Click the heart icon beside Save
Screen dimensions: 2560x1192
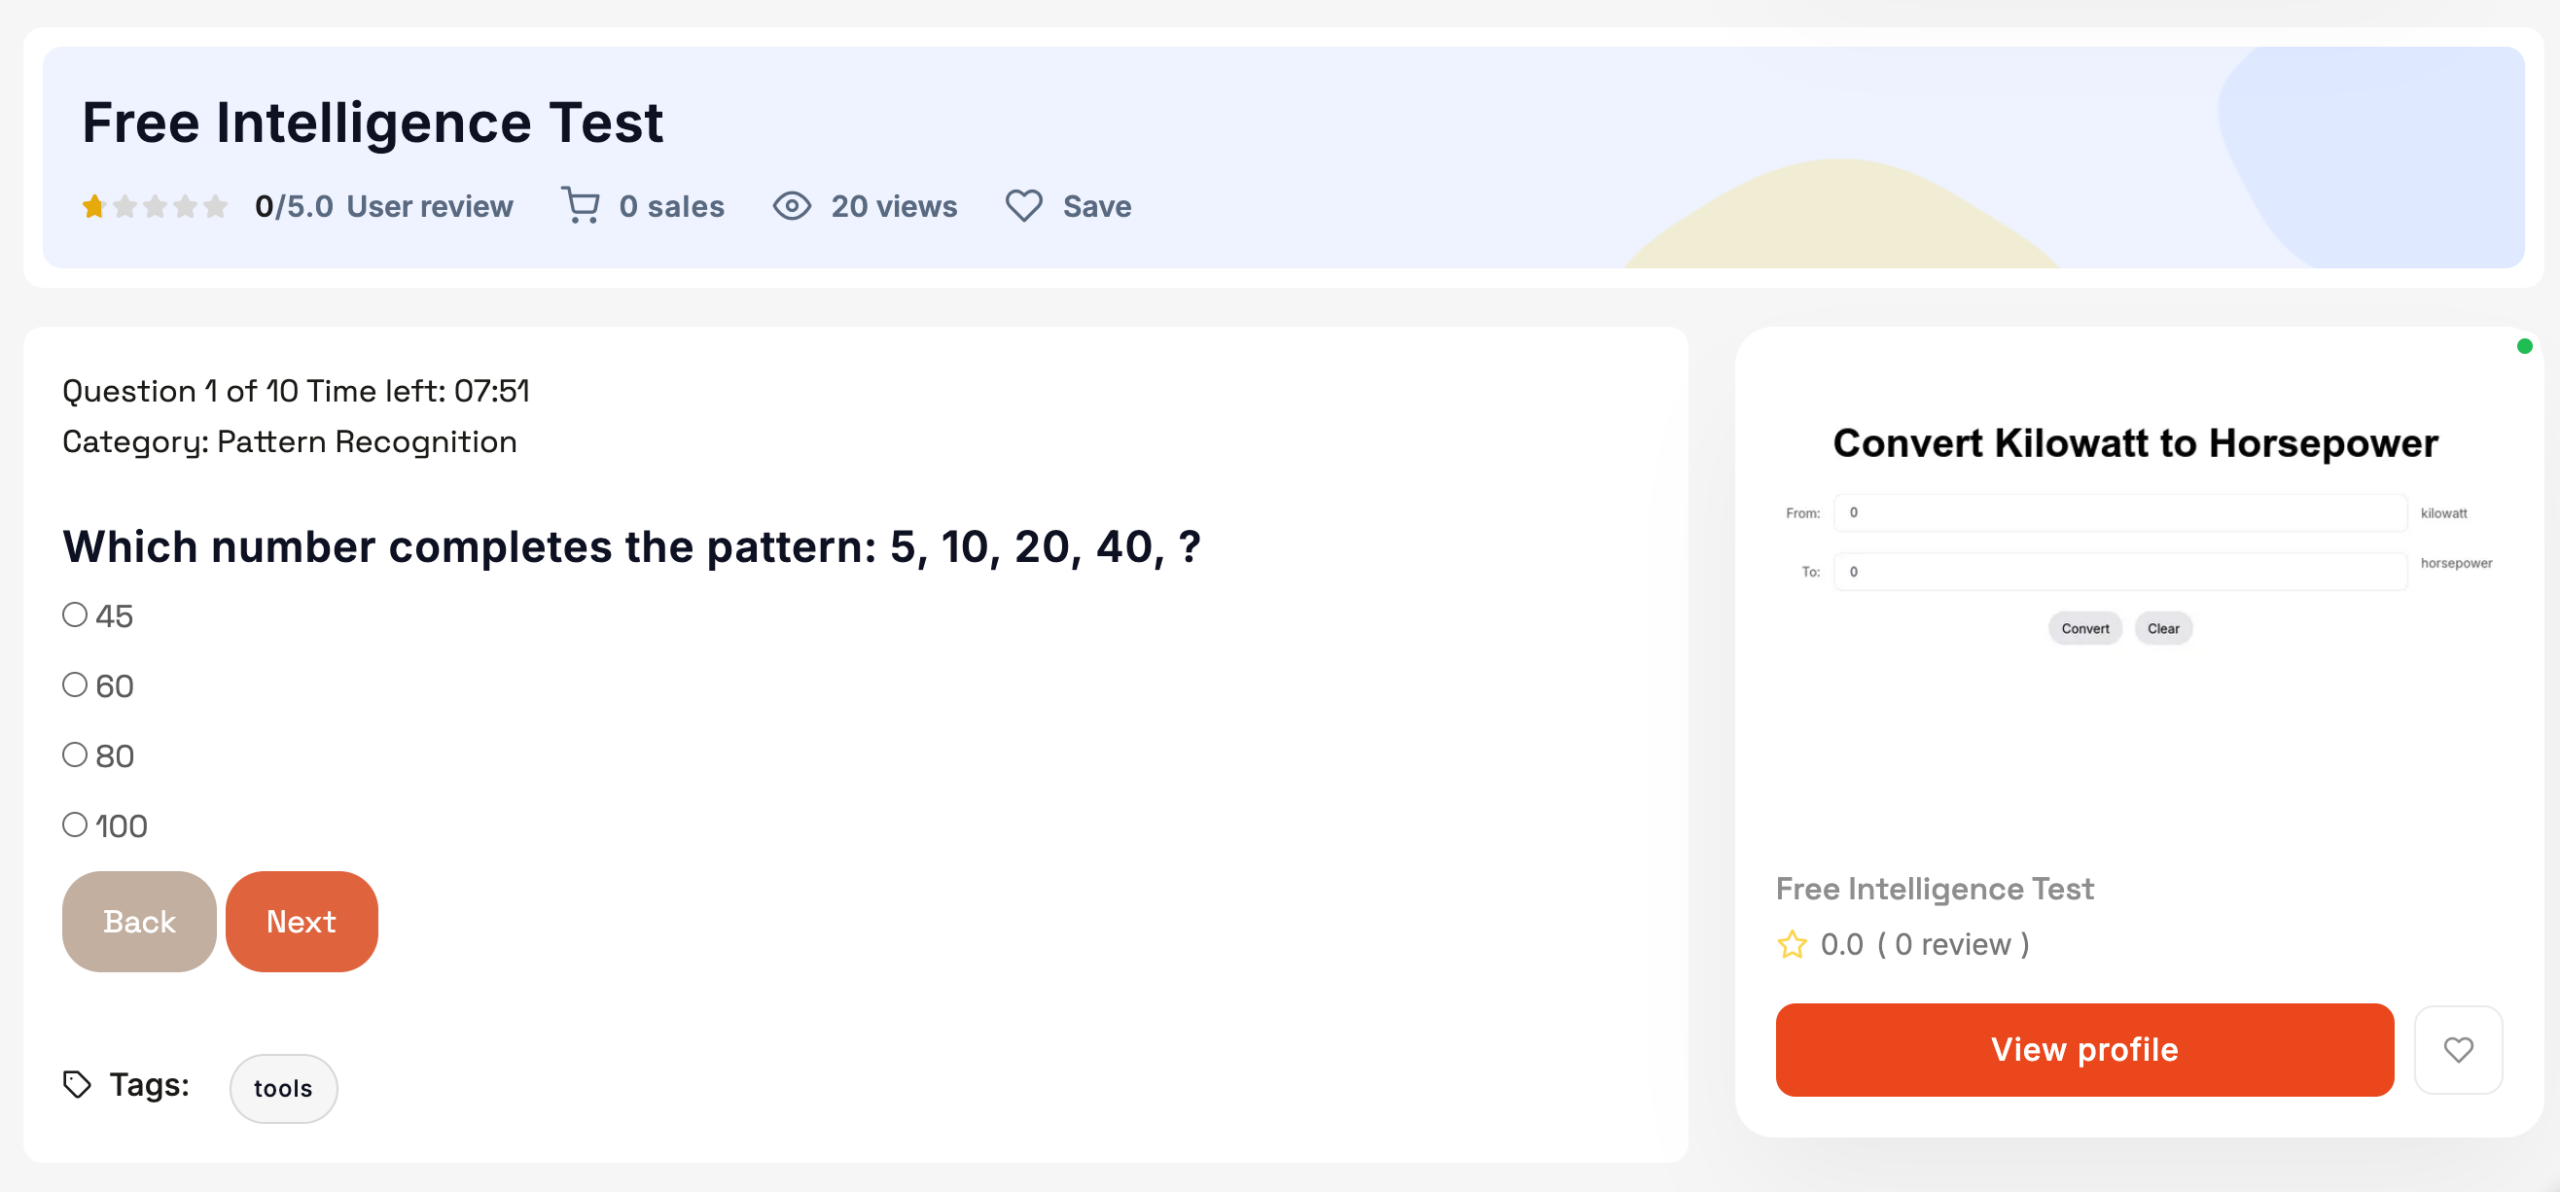(1023, 206)
